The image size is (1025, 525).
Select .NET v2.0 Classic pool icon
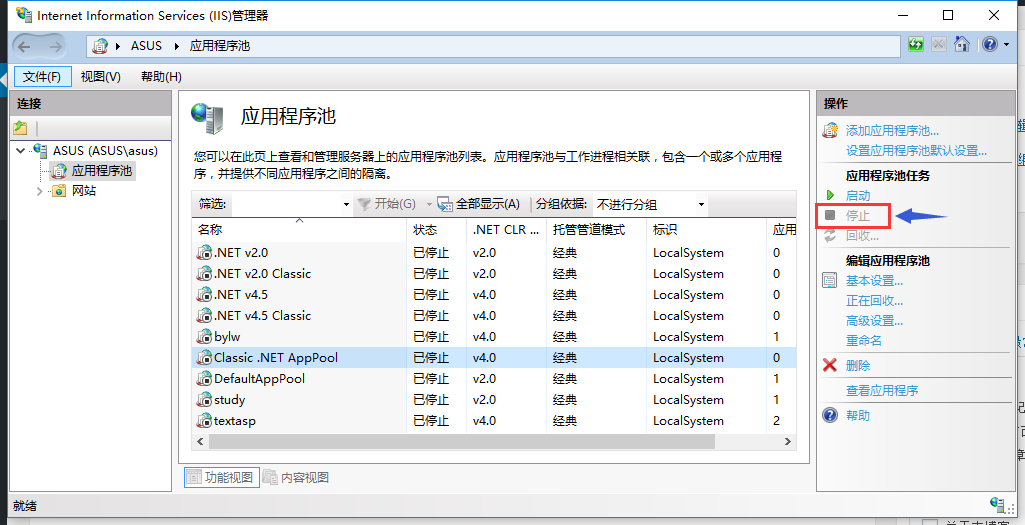(x=204, y=273)
